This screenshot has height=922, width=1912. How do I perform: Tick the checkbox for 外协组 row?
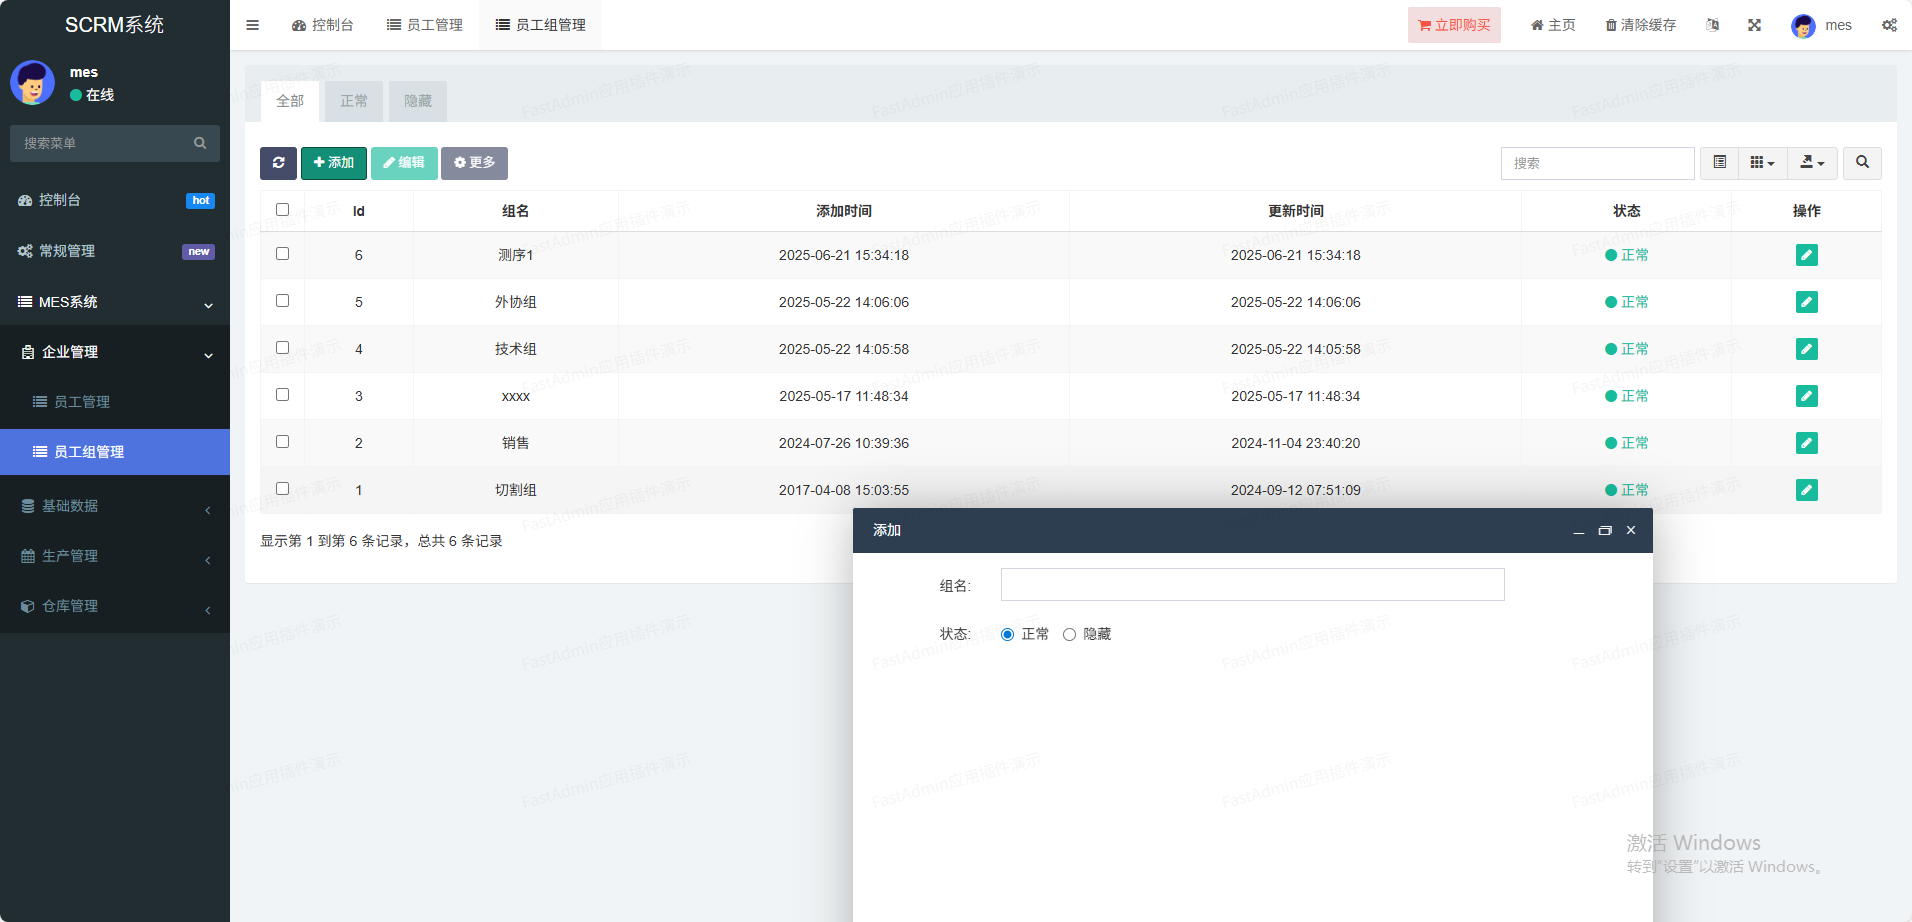pyautogui.click(x=282, y=301)
